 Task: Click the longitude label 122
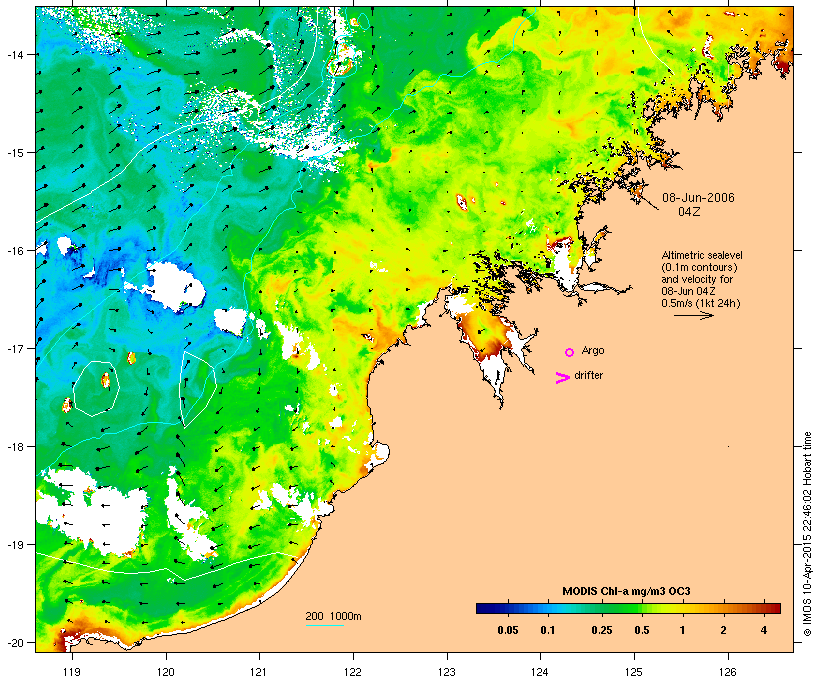point(353,672)
